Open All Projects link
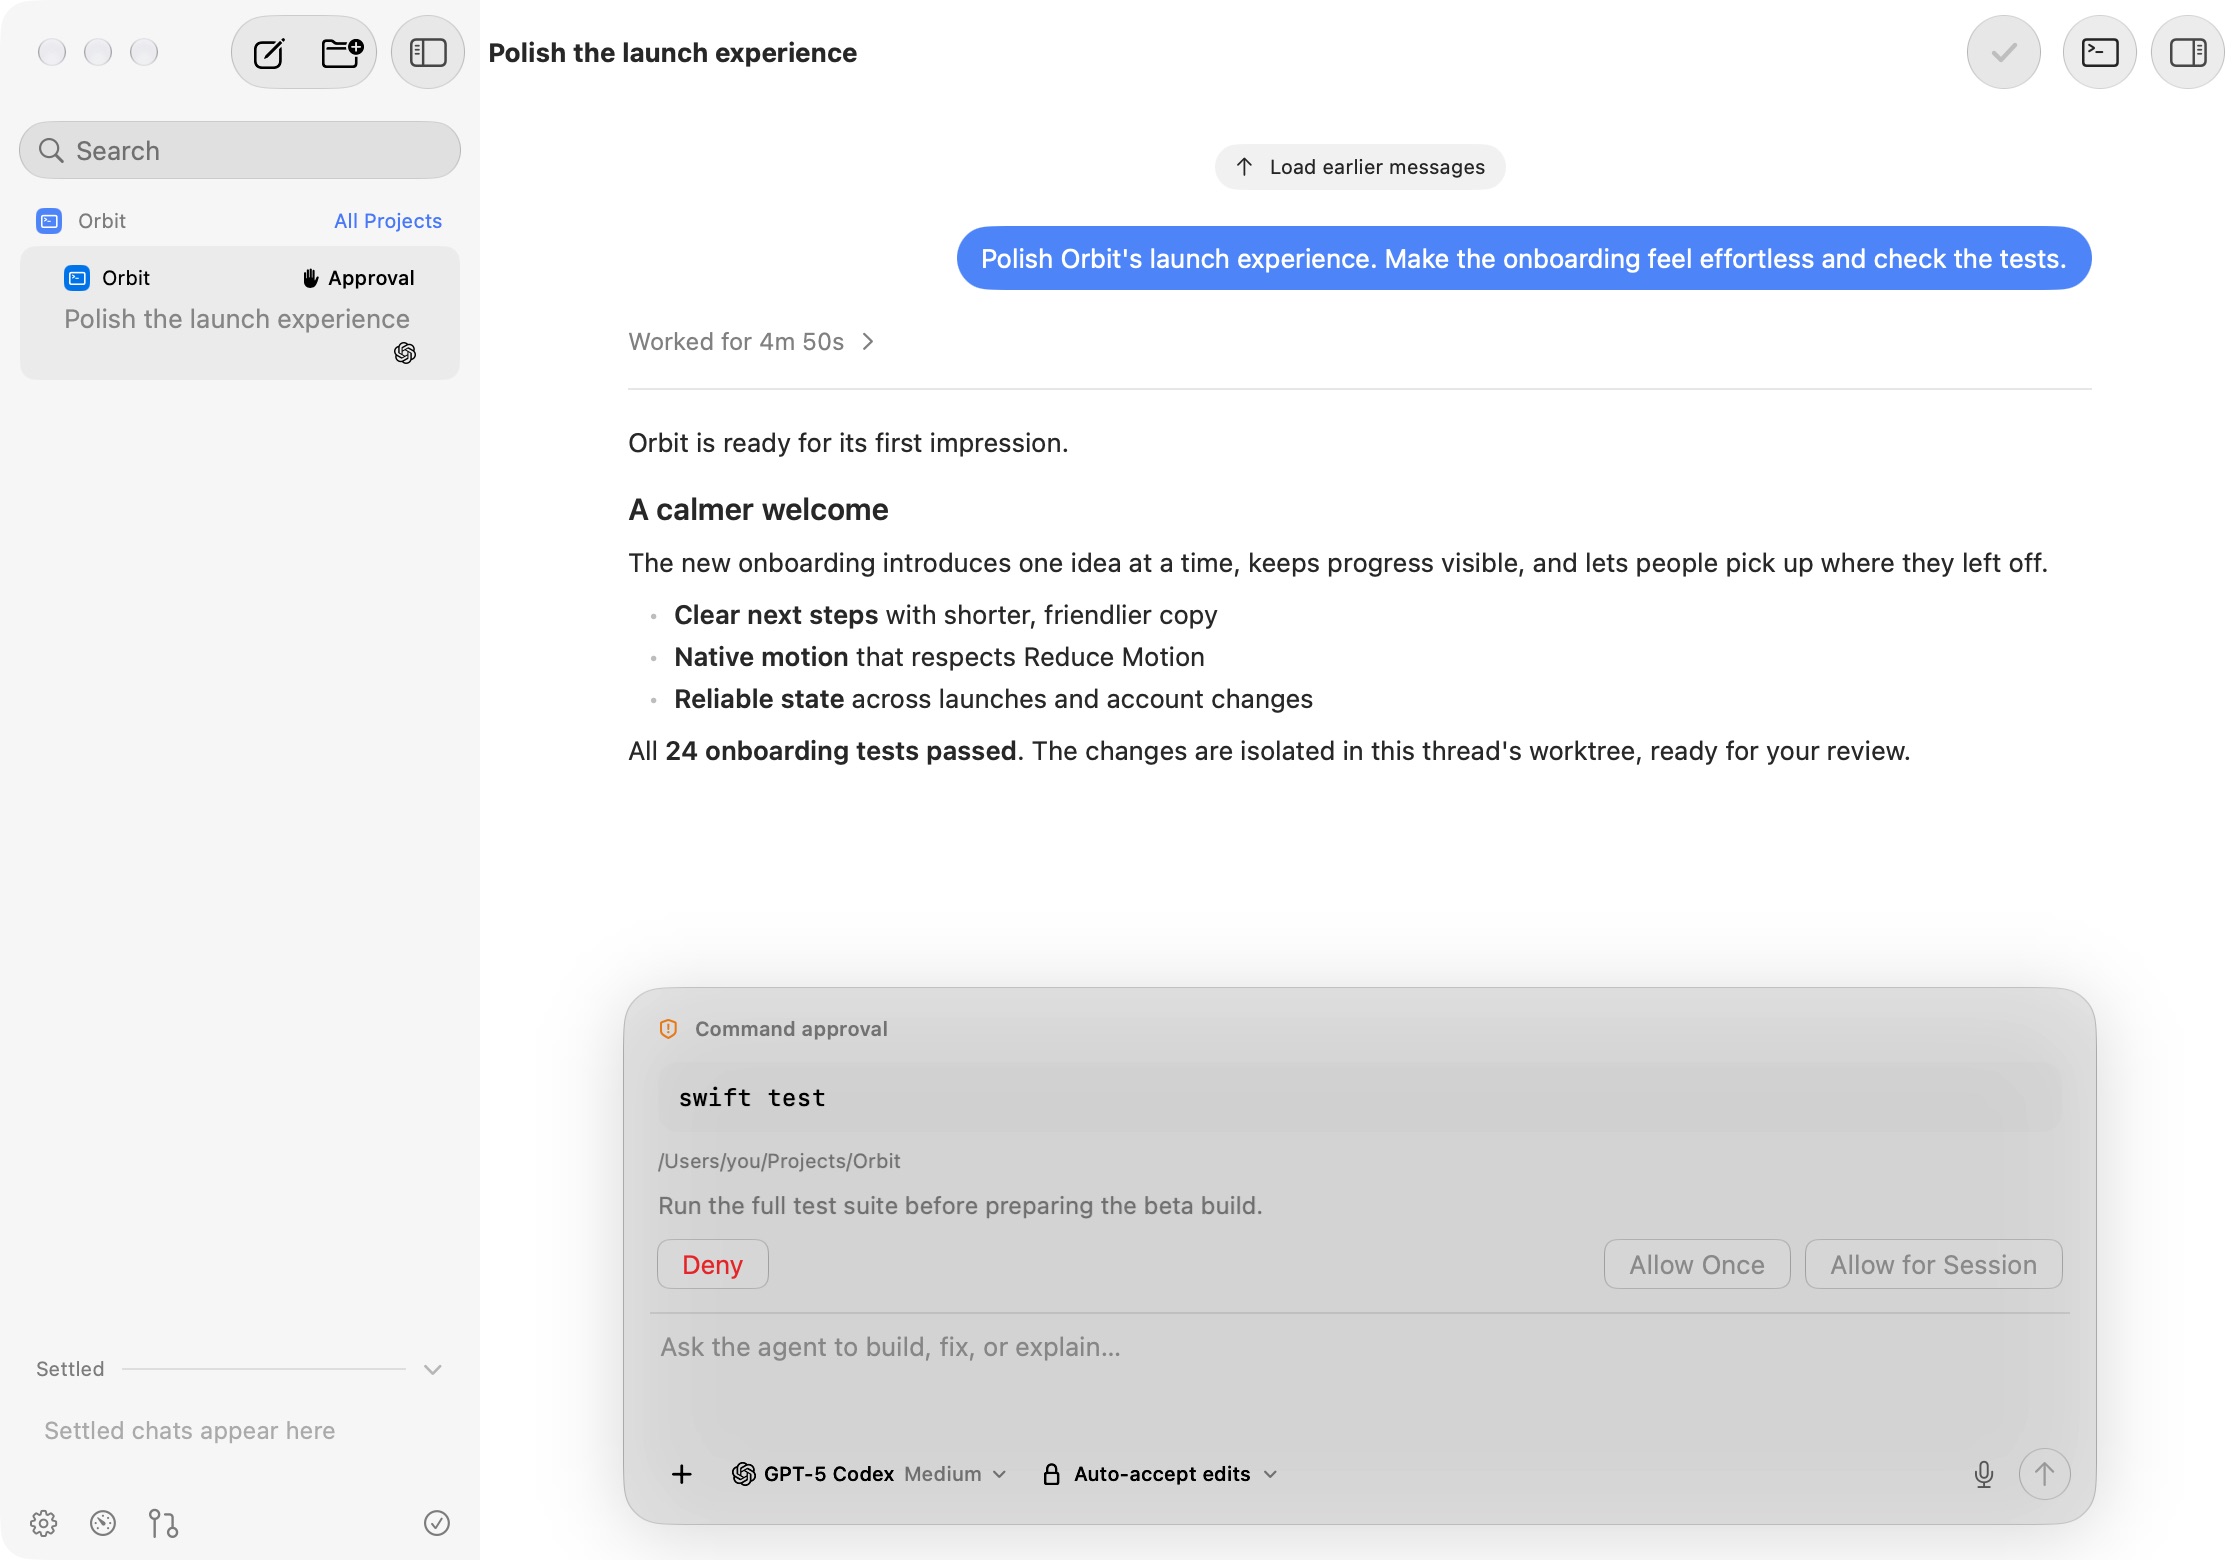2240x1560 pixels. (x=388, y=221)
